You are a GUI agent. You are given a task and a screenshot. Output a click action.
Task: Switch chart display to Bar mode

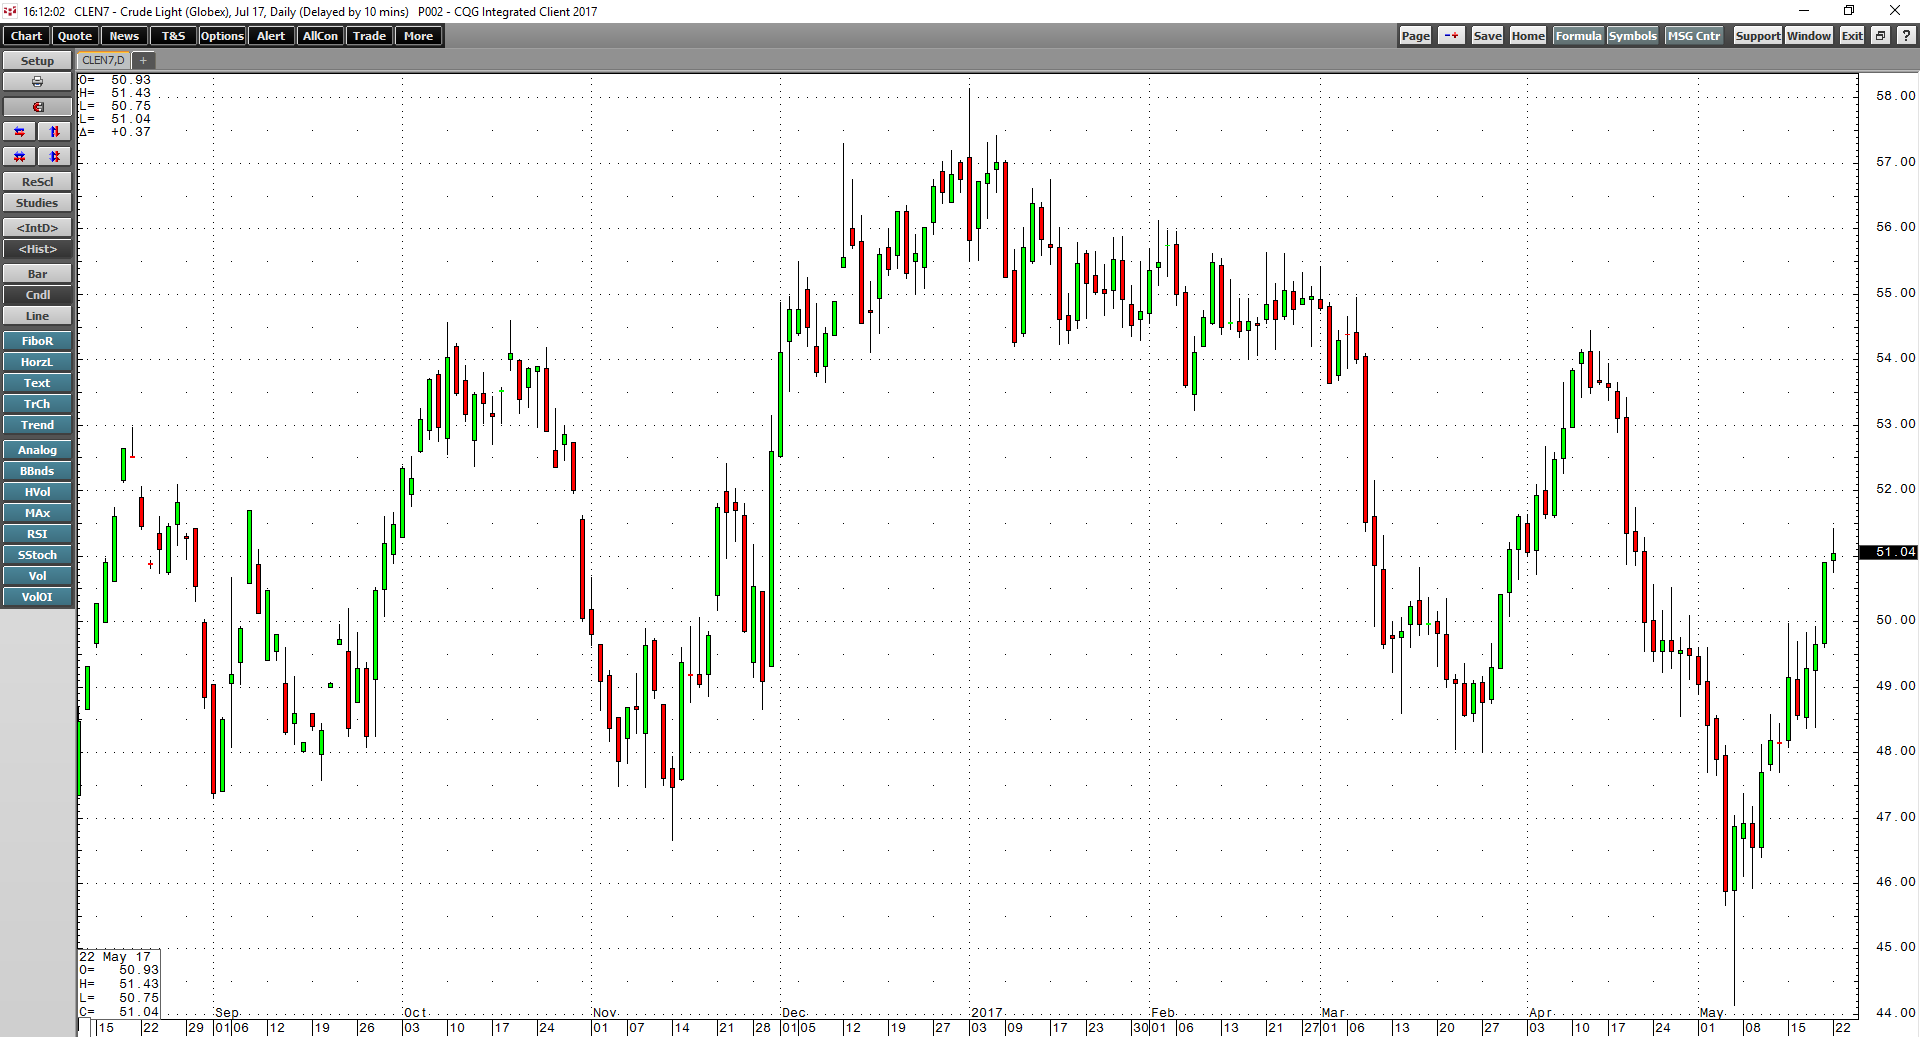tap(37, 273)
